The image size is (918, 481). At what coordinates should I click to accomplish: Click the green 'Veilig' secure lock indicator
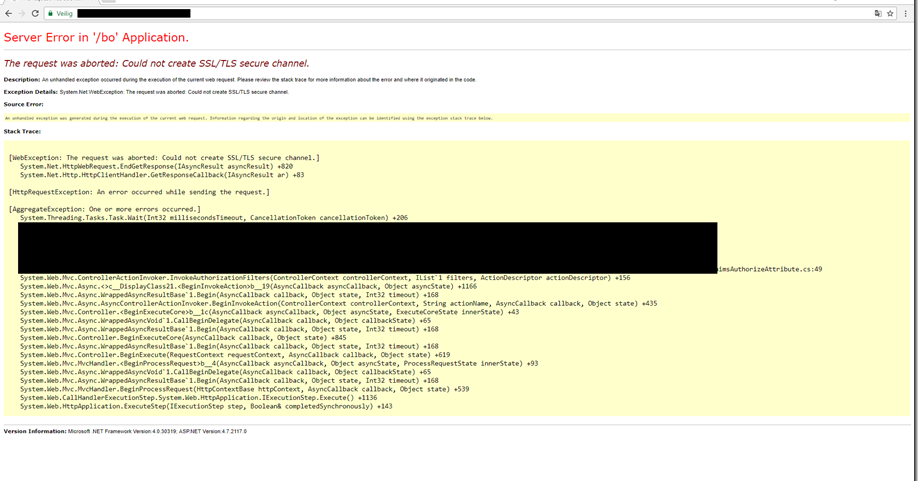pos(60,13)
